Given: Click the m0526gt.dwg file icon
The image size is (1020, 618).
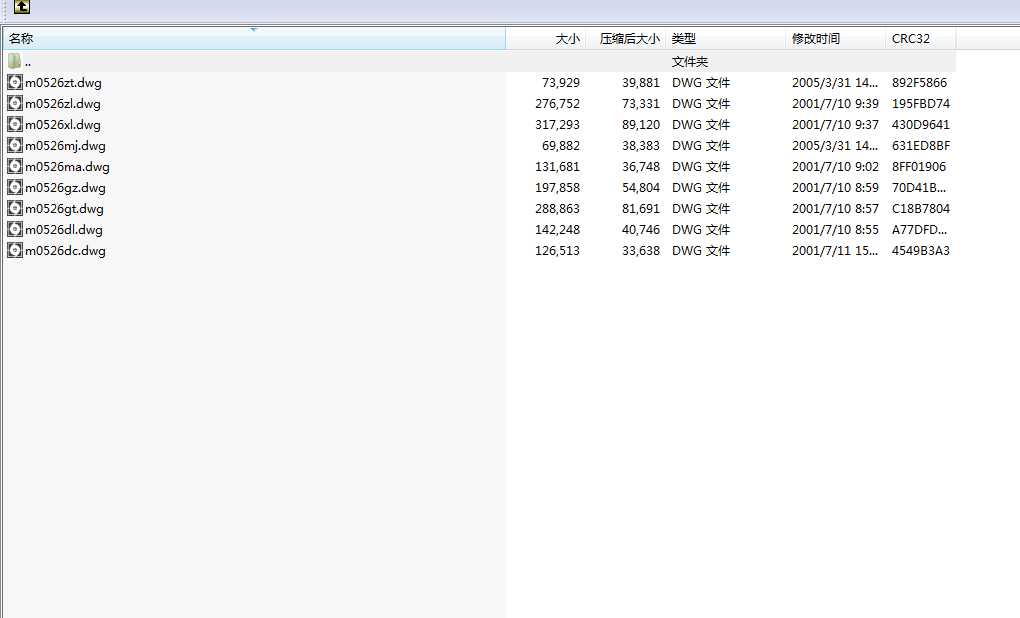Looking at the screenshot, I should click(14, 209).
